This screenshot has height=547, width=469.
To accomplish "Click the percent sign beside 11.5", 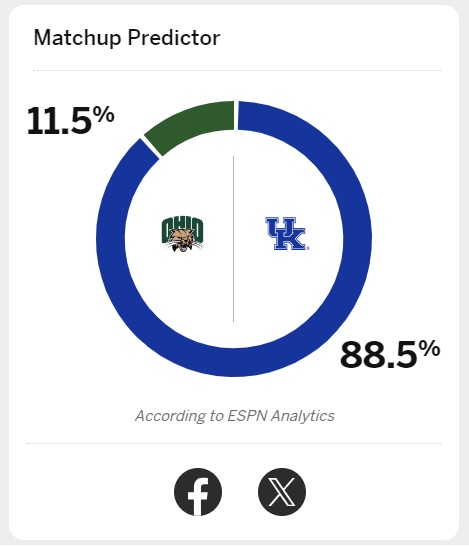I will pyautogui.click(x=105, y=114).
